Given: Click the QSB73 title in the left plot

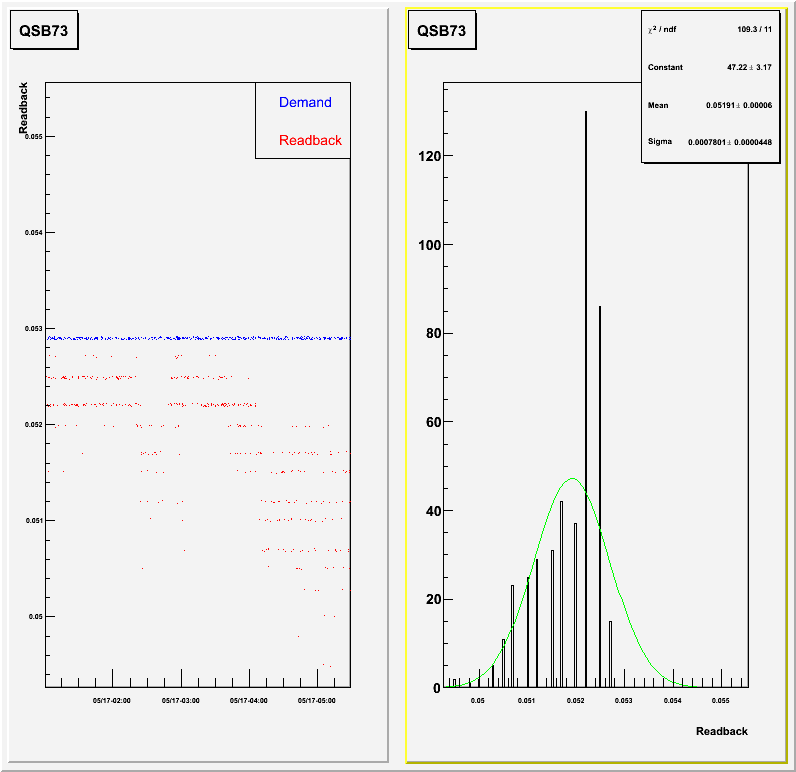Looking at the screenshot, I should click(44, 30).
